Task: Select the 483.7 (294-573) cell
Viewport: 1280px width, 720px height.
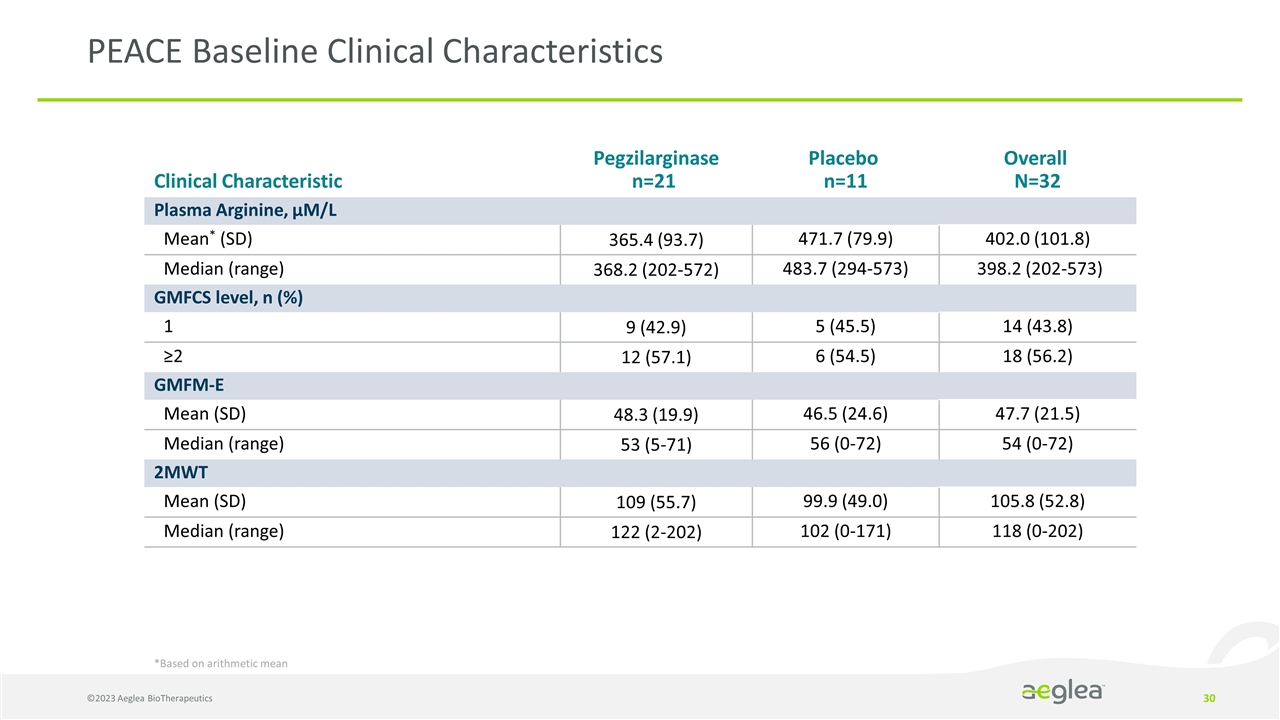Action: click(x=842, y=268)
